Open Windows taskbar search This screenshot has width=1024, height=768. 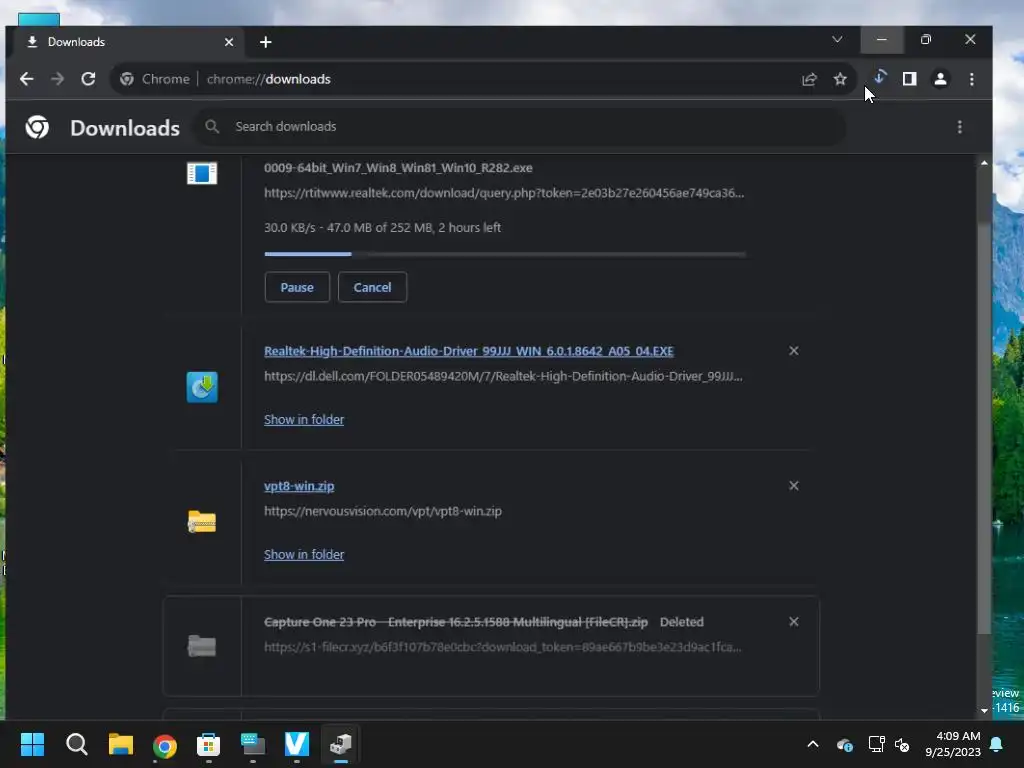click(x=76, y=744)
